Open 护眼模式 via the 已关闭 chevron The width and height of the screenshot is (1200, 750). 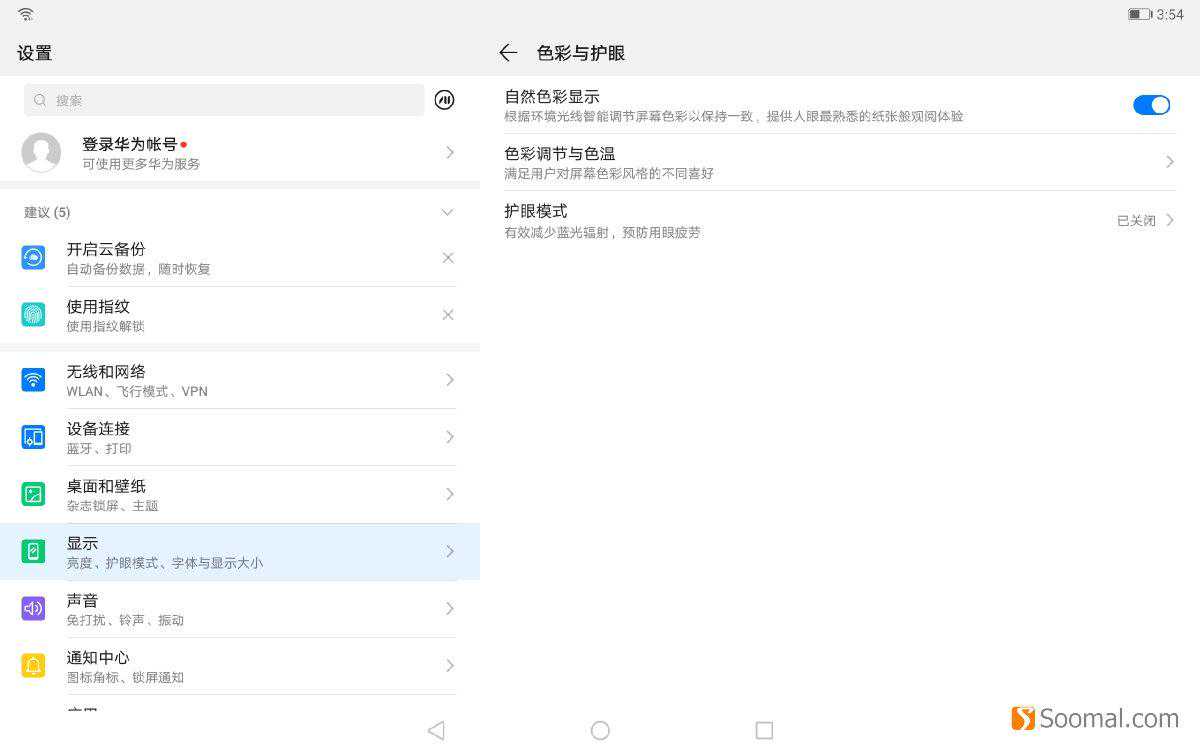point(1169,220)
